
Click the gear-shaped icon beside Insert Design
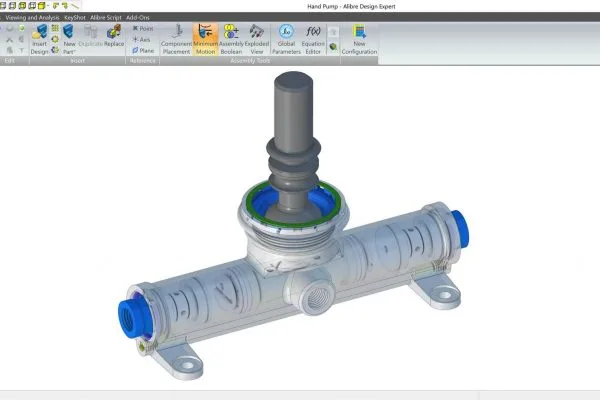pyautogui.click(x=55, y=39)
